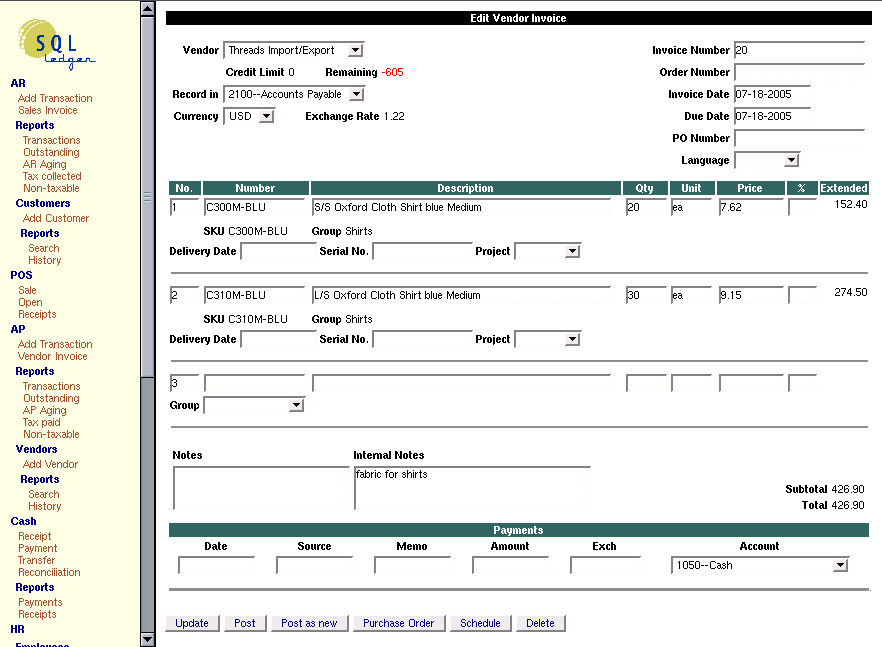882x647 pixels.
Task: Click the sidebar scroll down arrow
Action: click(x=147, y=639)
